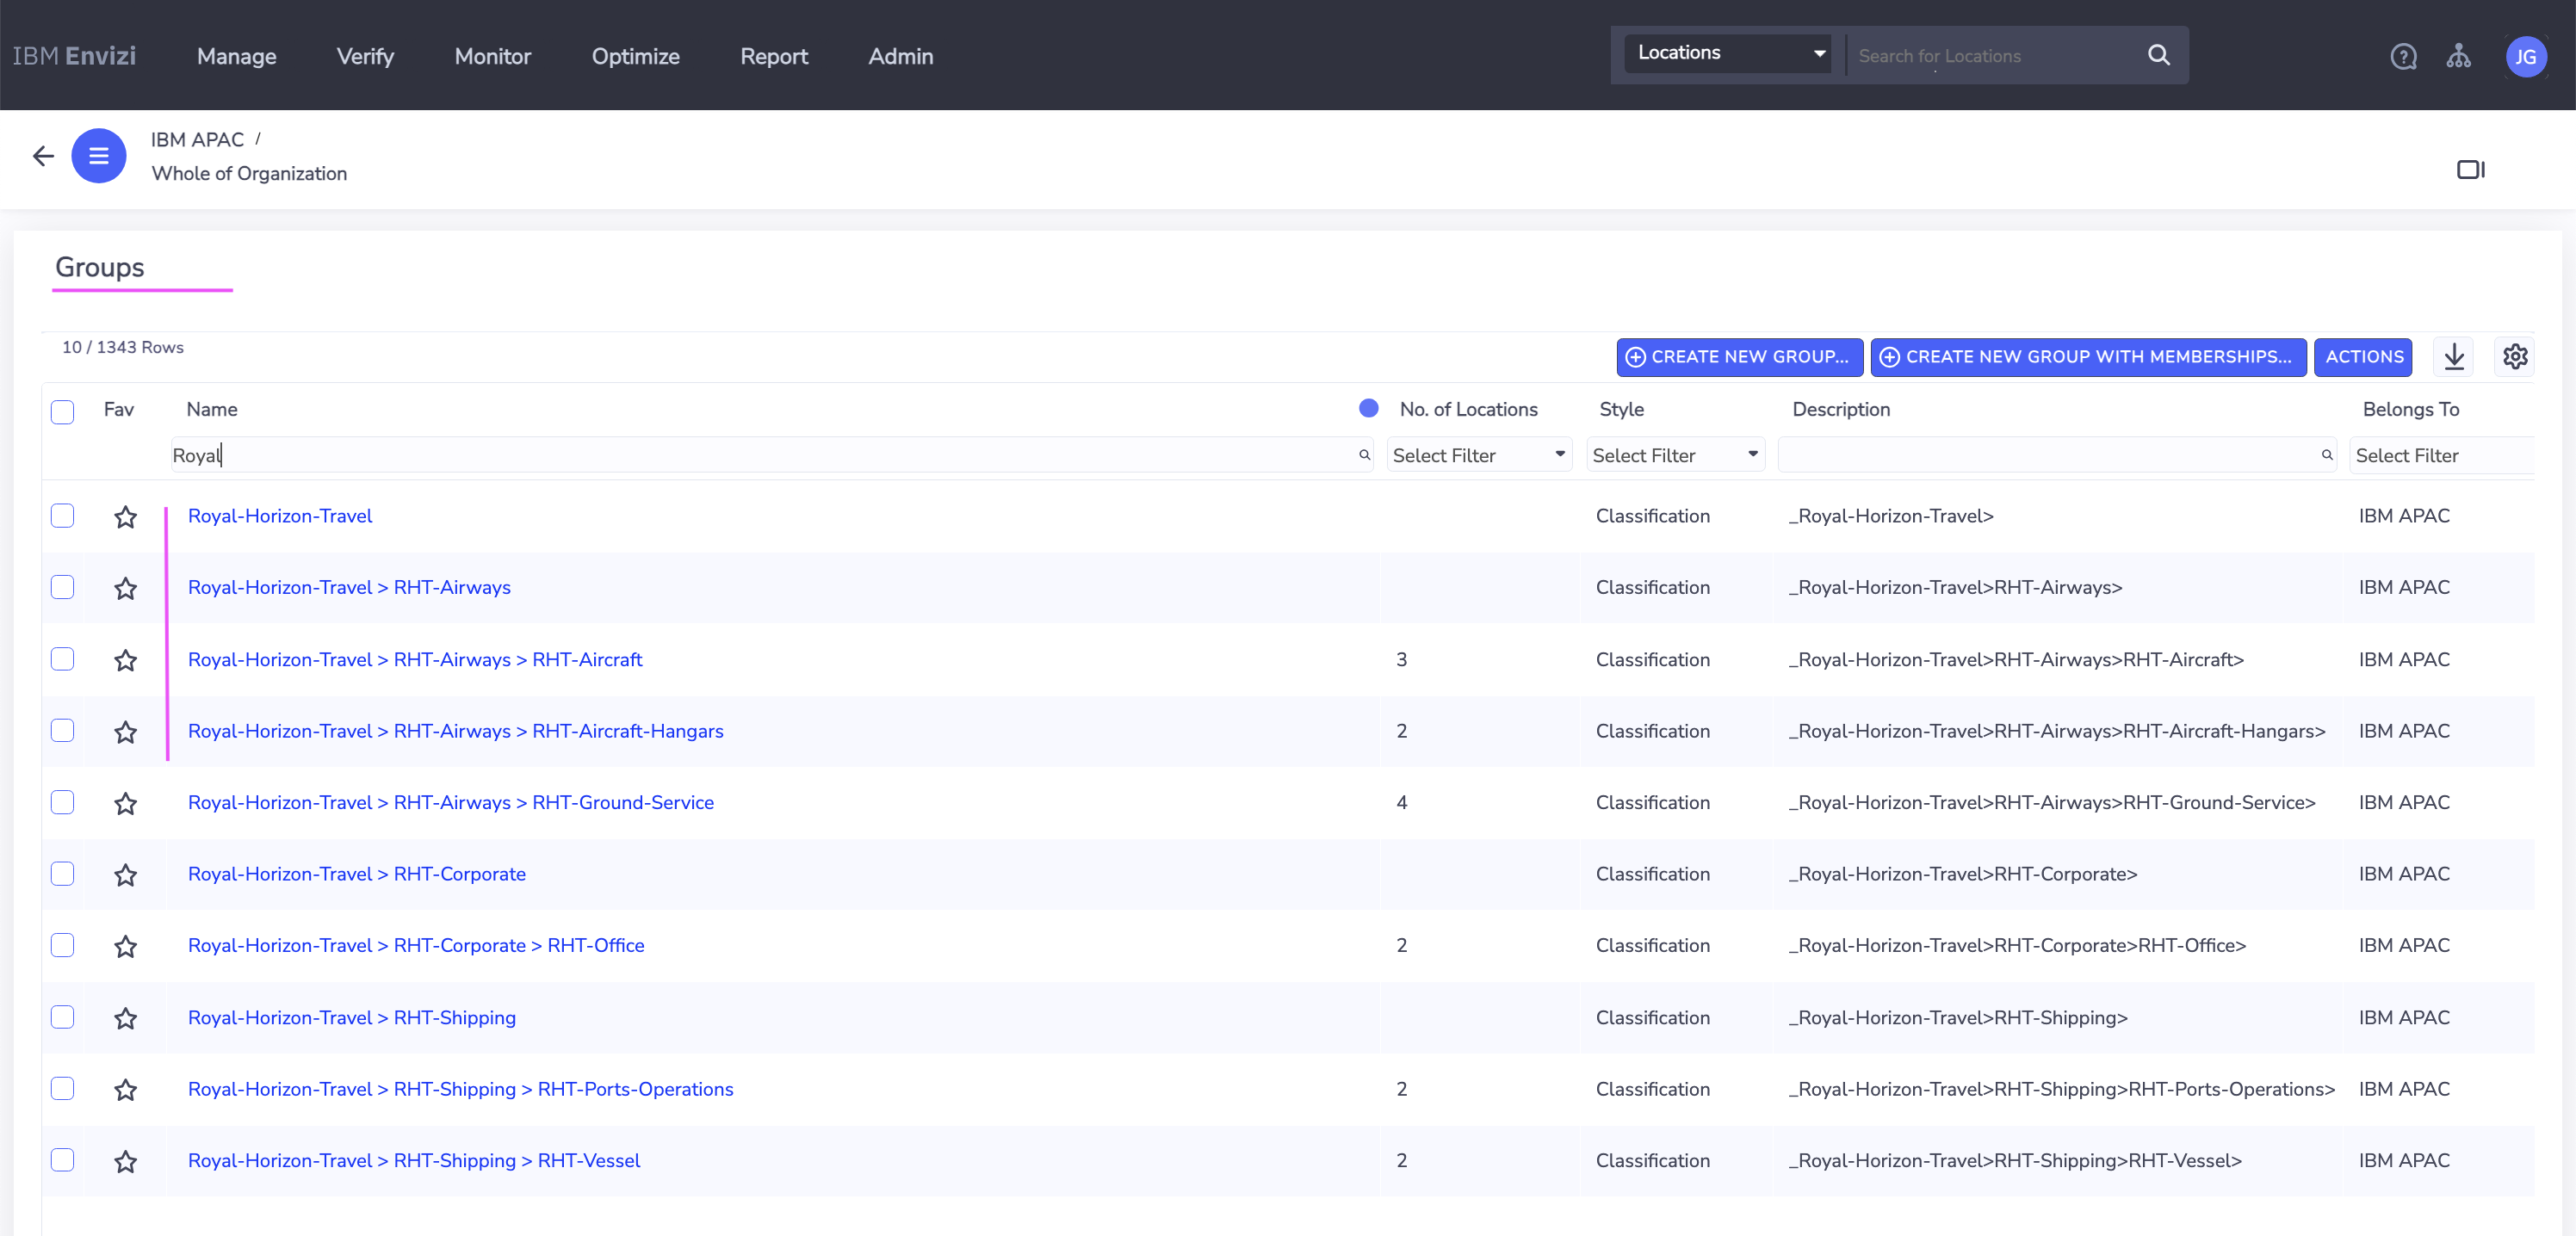Click the Description filter text field

point(2050,456)
